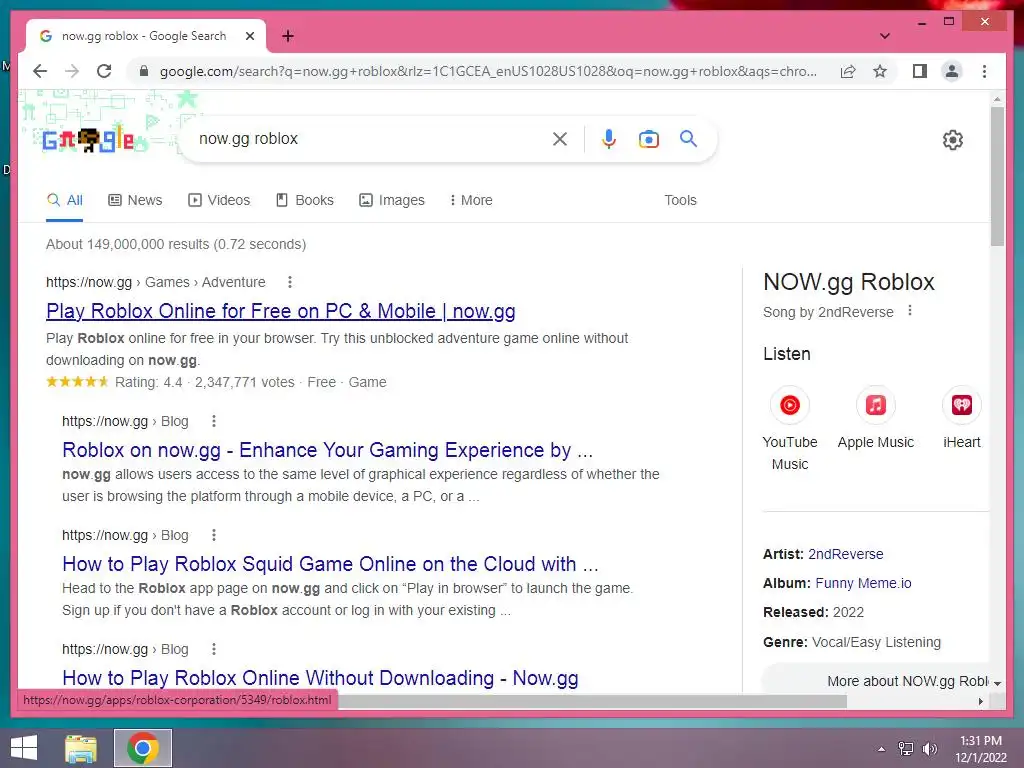Open the Chrome side panel

click(x=920, y=71)
